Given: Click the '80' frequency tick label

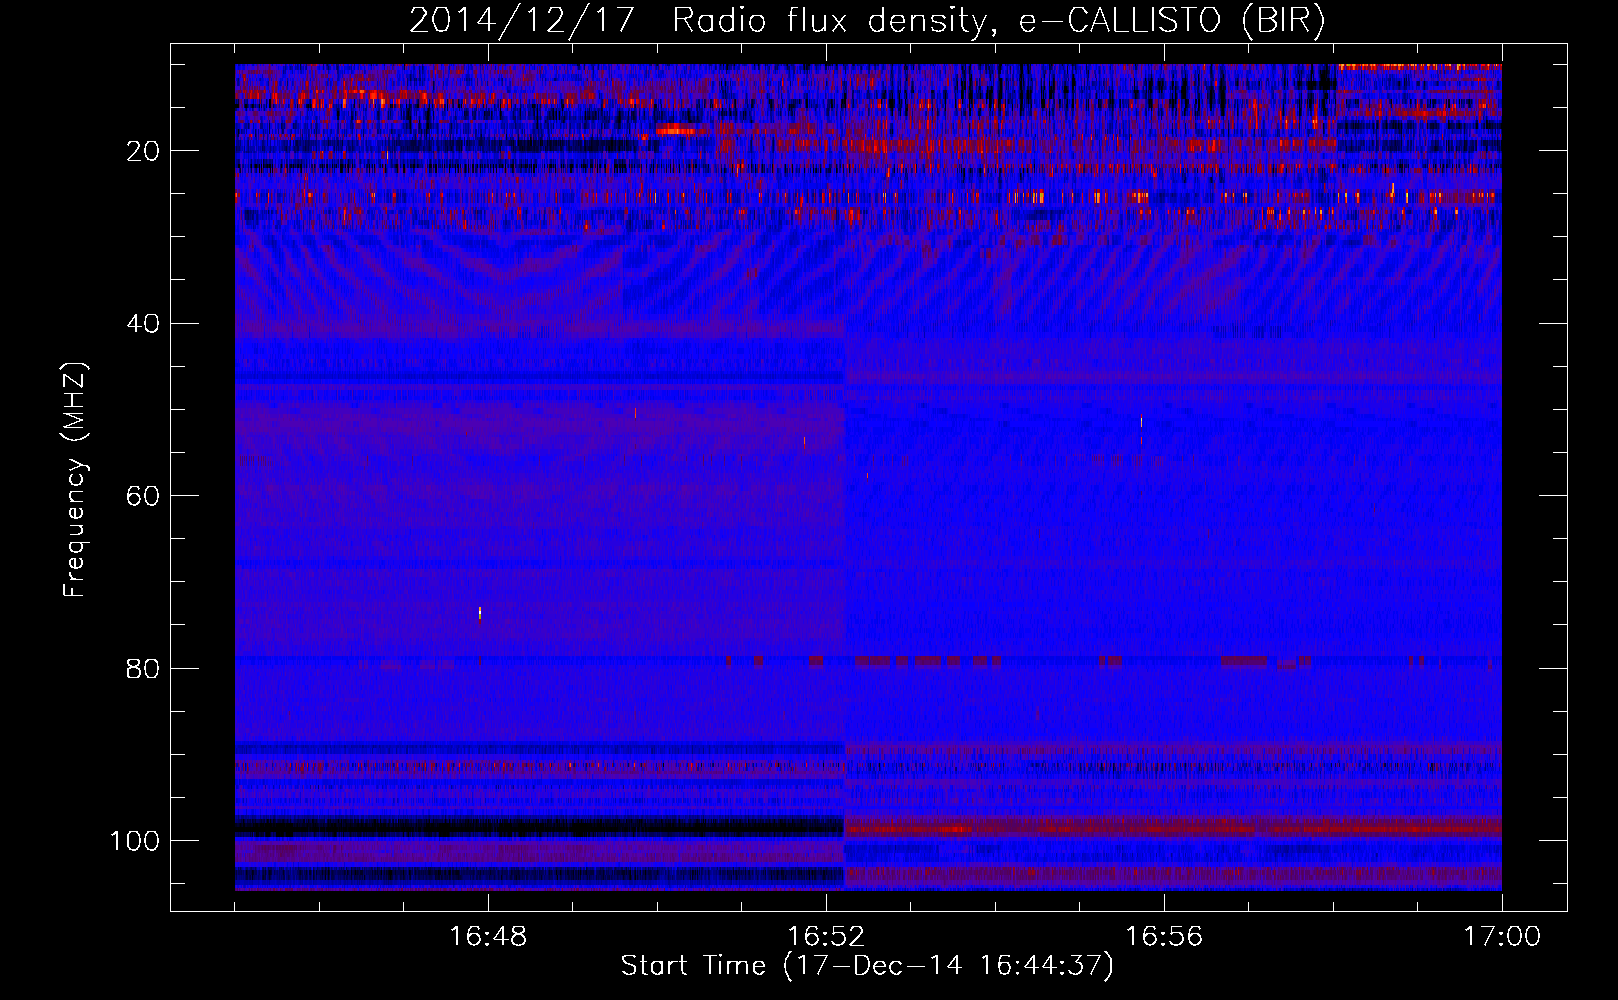Looking at the screenshot, I should point(144,668).
